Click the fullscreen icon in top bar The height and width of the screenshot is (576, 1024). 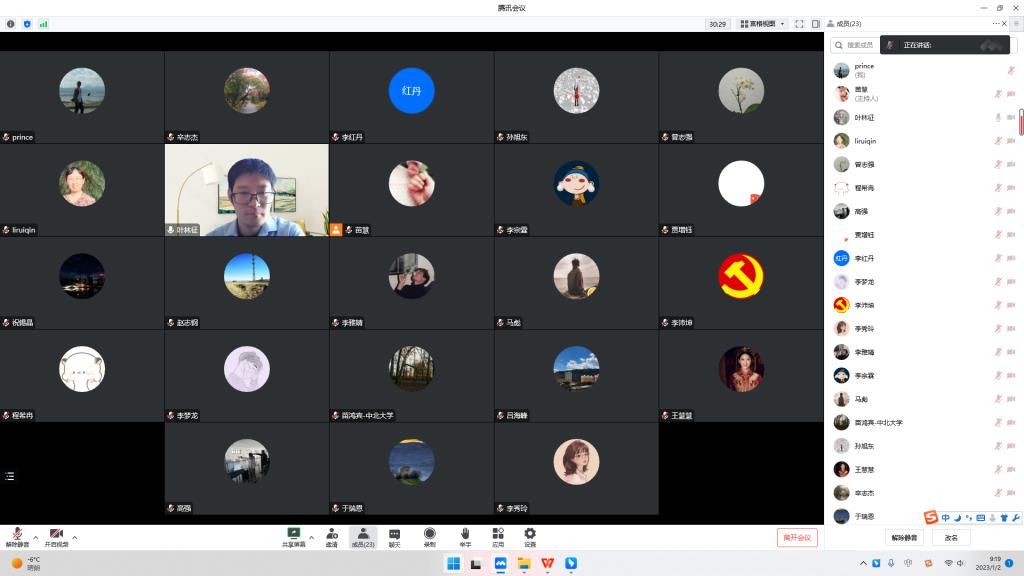800,23
